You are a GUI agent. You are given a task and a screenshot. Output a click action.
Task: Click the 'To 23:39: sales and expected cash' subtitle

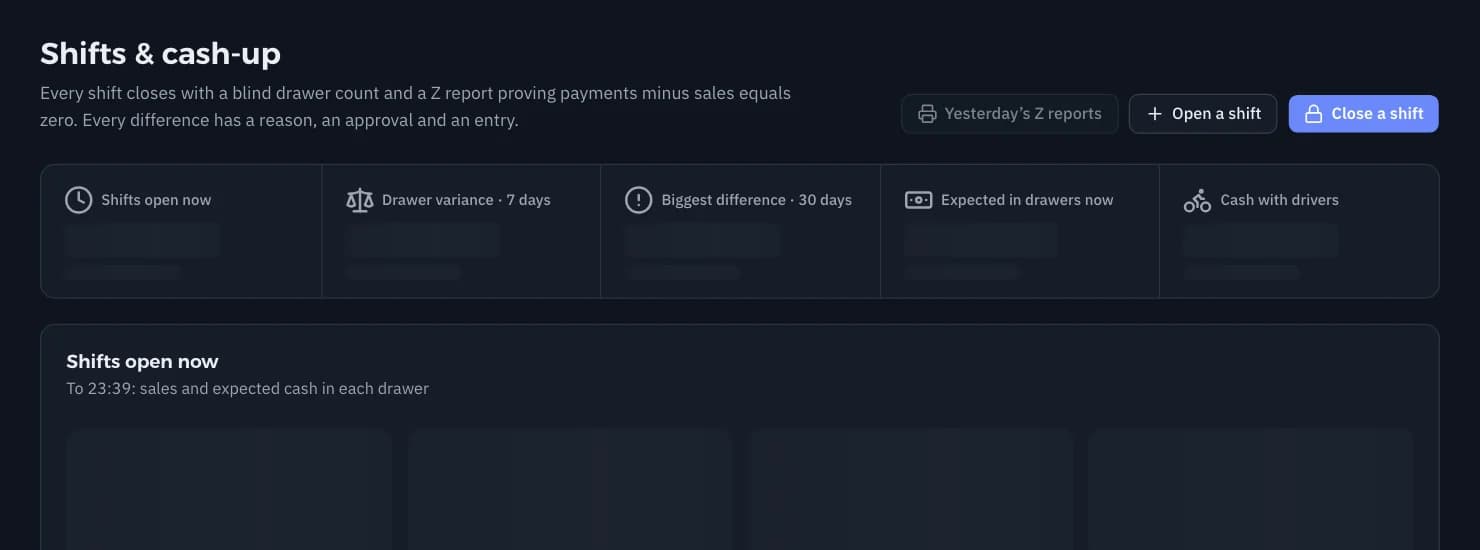(247, 388)
